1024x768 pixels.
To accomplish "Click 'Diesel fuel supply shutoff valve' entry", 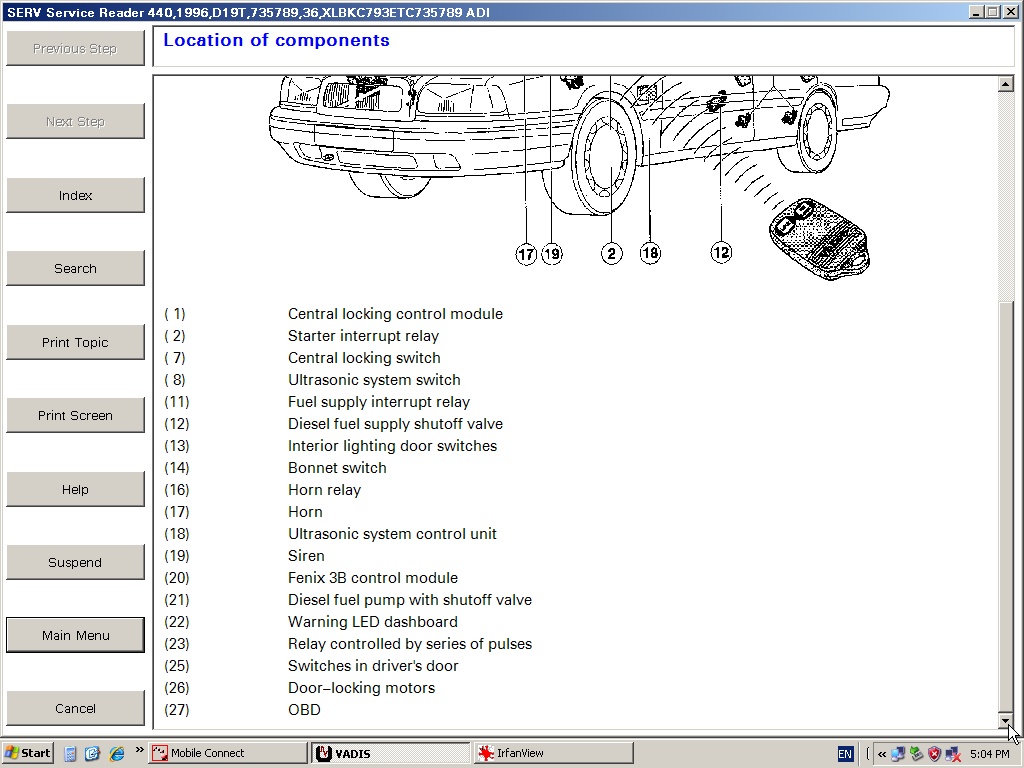I will click(x=395, y=424).
